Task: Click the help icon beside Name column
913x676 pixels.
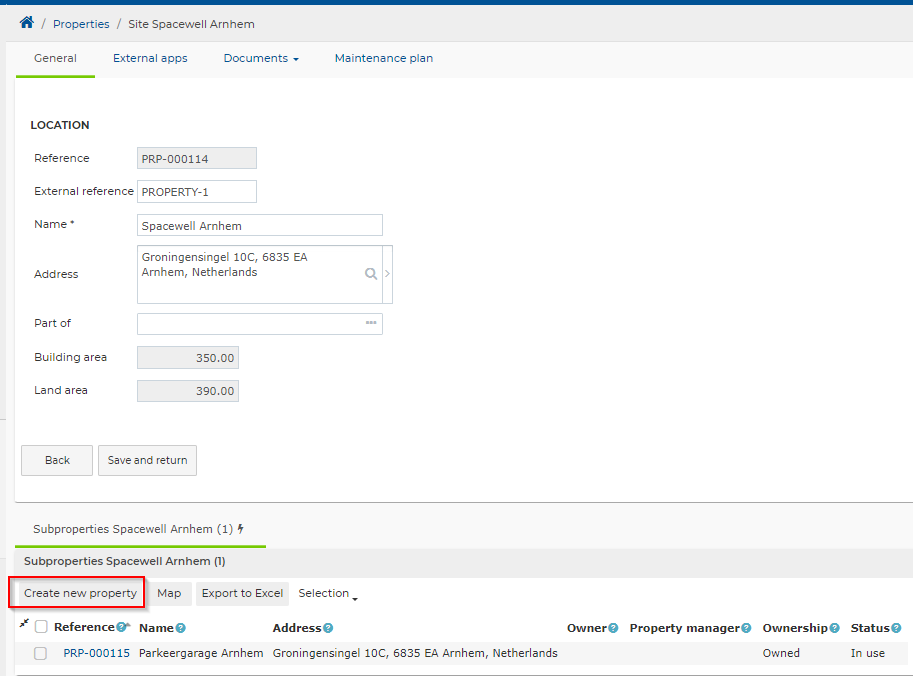Action: tap(181, 628)
